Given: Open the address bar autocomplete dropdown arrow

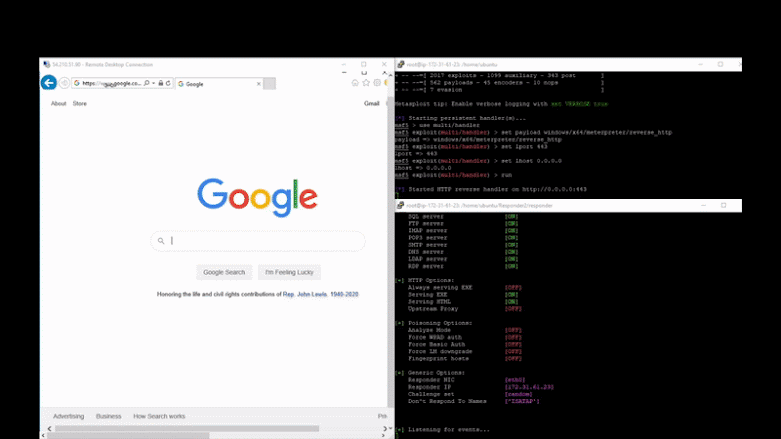Looking at the screenshot, I should tap(153, 83).
